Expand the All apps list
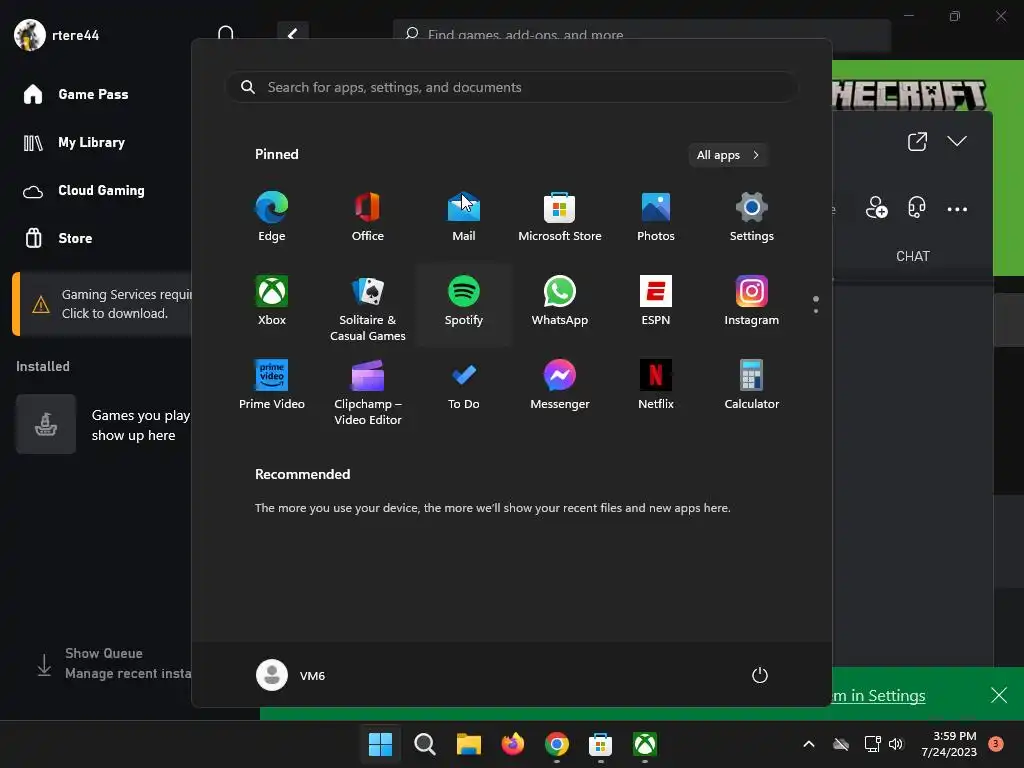The image size is (1024, 768). 728,155
